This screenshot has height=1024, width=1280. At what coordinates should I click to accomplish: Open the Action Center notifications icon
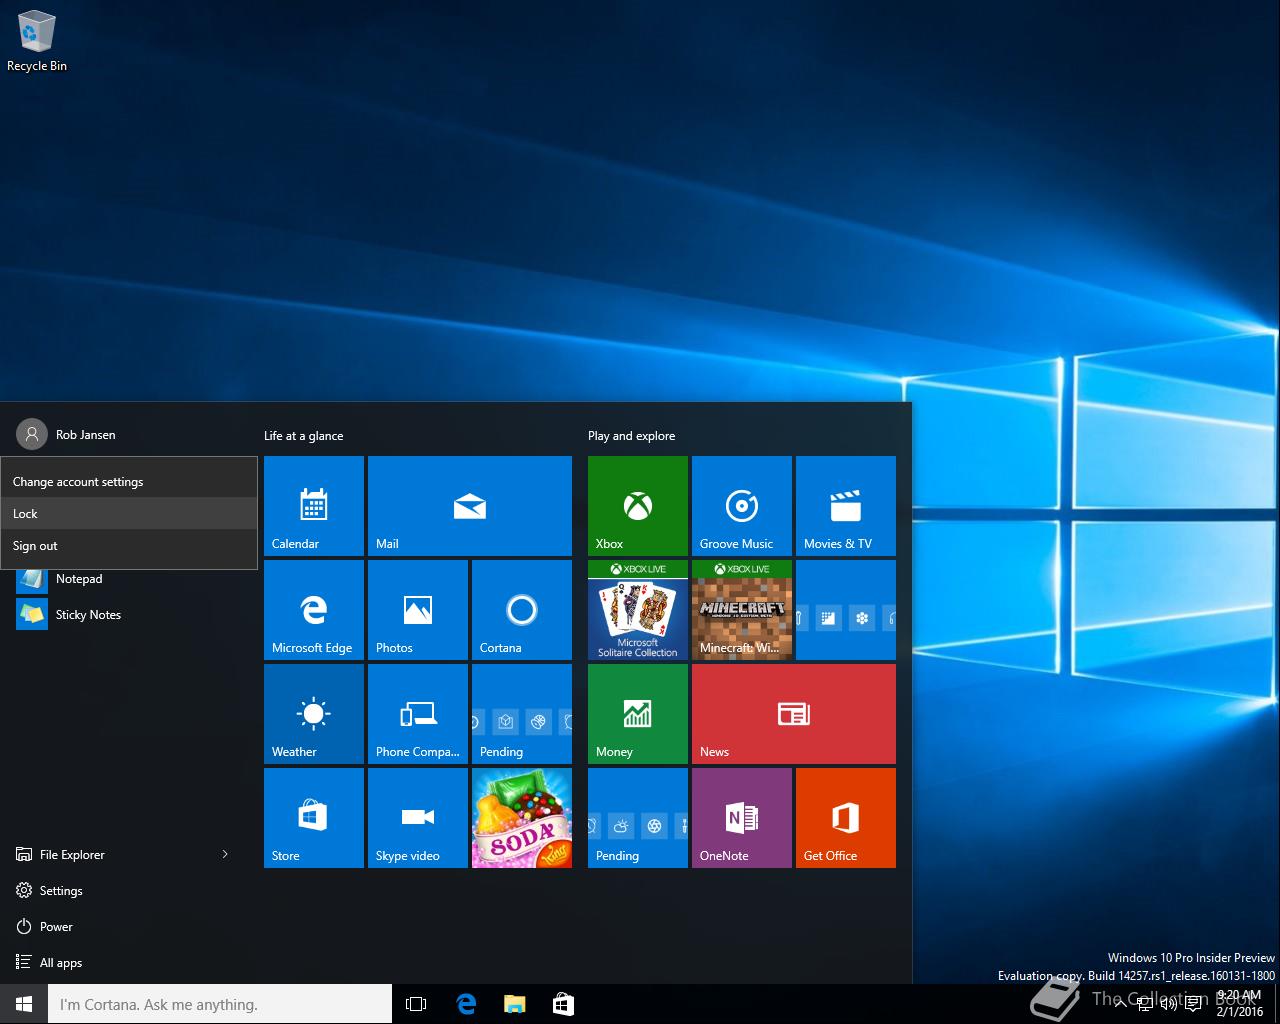tap(1193, 1004)
